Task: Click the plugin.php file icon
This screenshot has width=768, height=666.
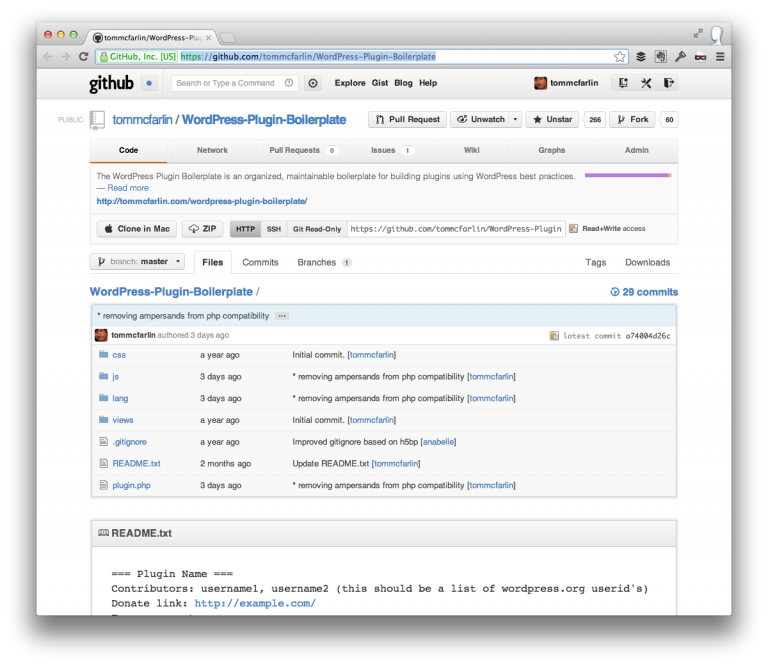Action: [x=103, y=485]
